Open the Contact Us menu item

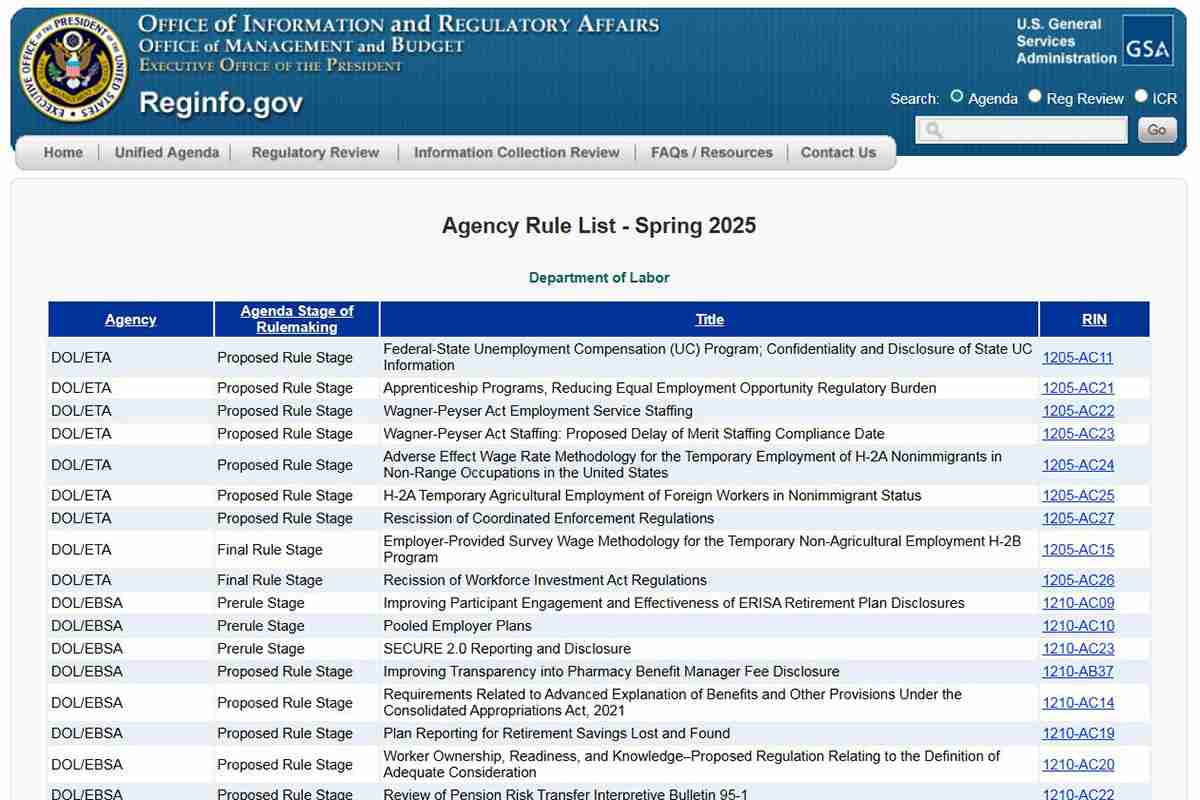click(x=838, y=153)
